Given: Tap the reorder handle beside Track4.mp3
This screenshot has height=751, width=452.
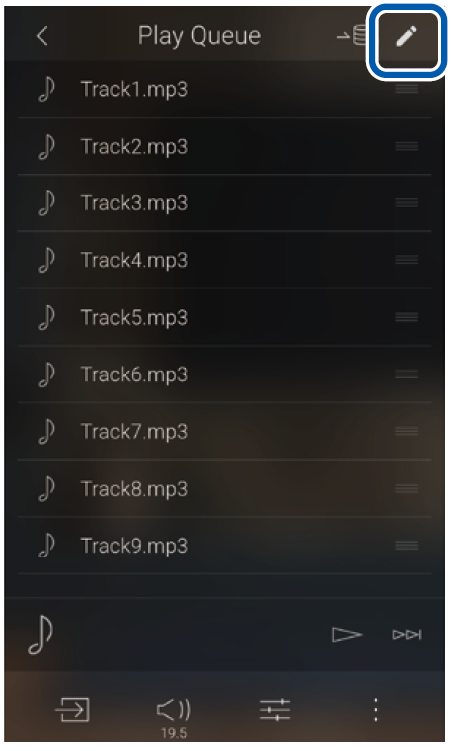Looking at the screenshot, I should click(x=407, y=260).
